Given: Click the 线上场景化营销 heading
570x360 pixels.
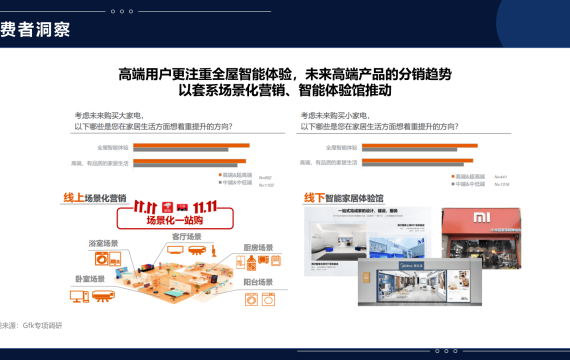Looking at the screenshot, I should [95, 198].
